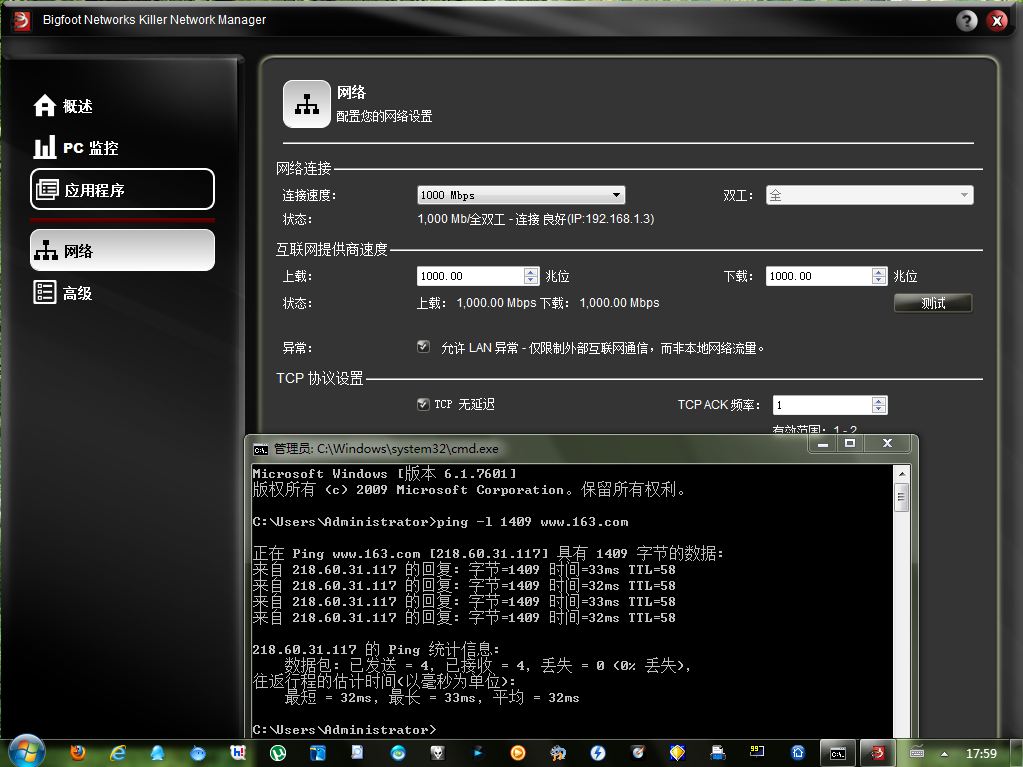Image resolution: width=1023 pixels, height=767 pixels.
Task: Click the 平均 = 32ms result text
Action: (x=536, y=698)
